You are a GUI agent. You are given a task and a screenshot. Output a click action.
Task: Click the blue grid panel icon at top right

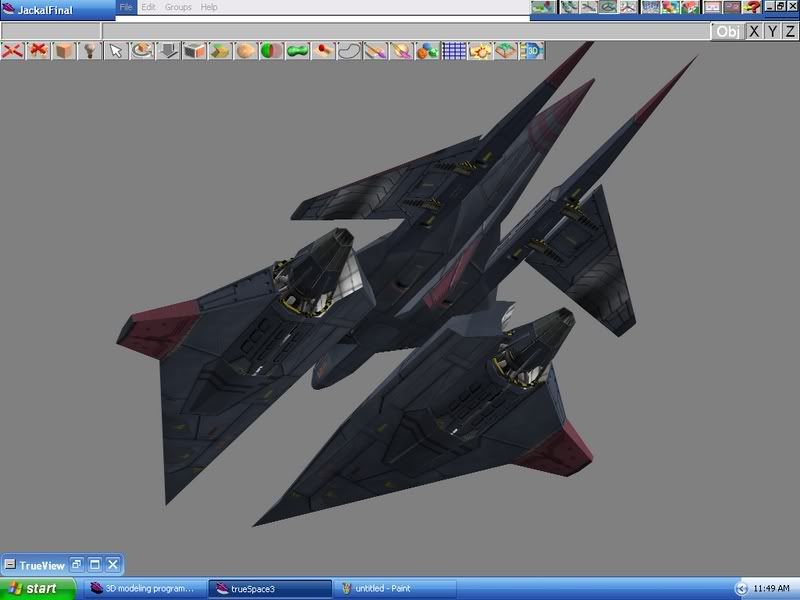pyautogui.click(x=651, y=7)
